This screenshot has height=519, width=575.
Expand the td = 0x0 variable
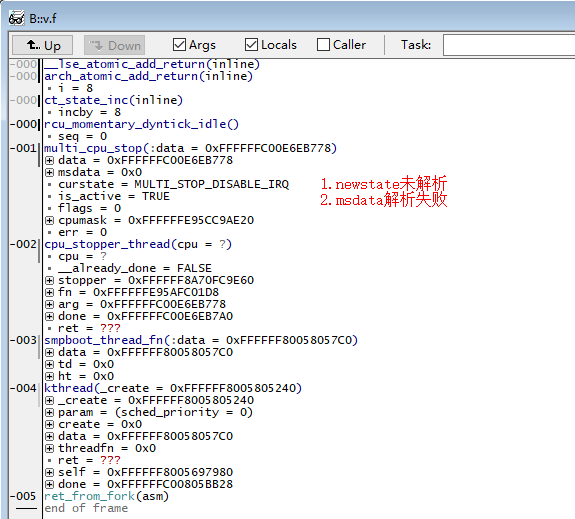pyautogui.click(x=50, y=365)
